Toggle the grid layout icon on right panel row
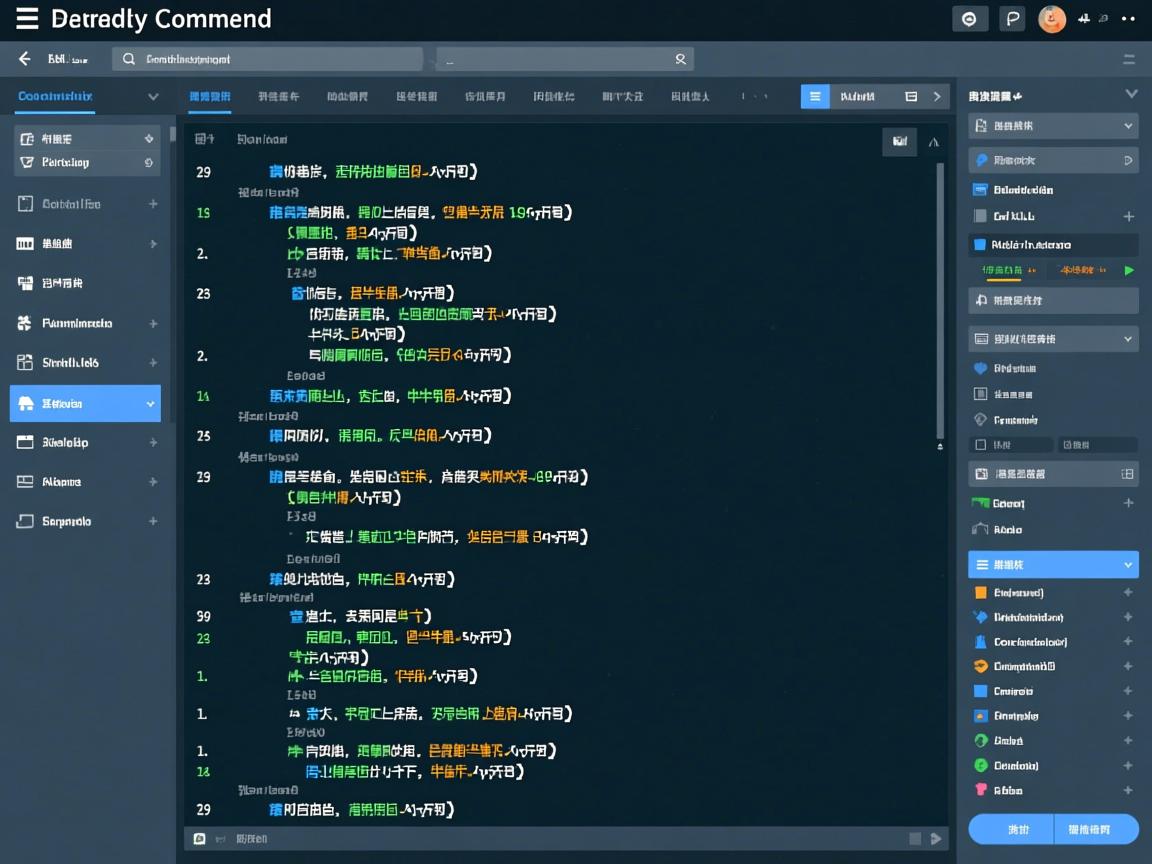1152x864 pixels. click(1127, 474)
